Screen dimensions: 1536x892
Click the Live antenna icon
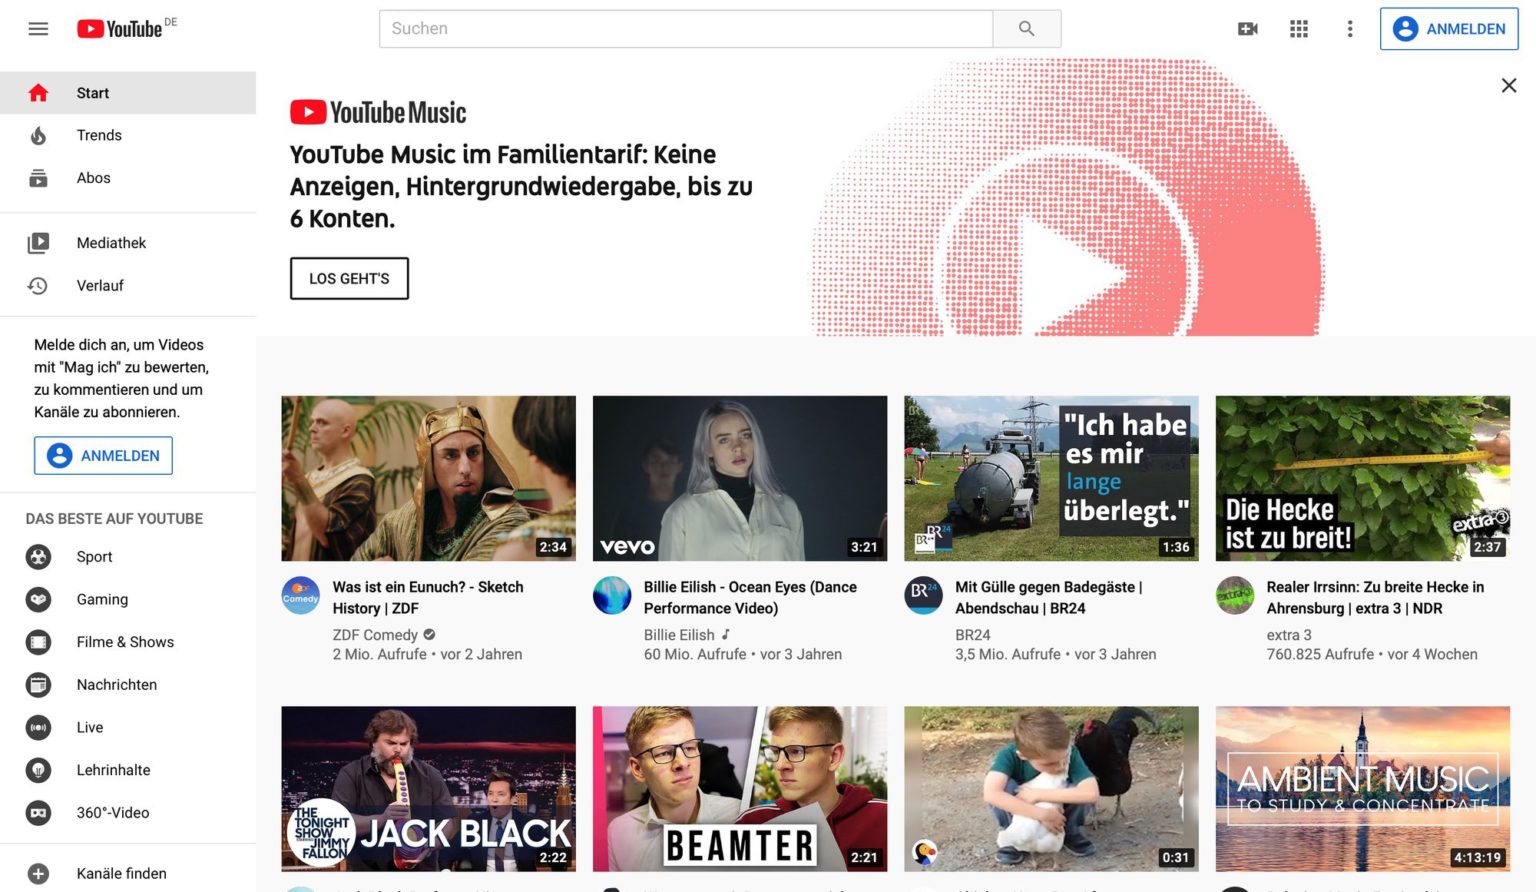38,727
